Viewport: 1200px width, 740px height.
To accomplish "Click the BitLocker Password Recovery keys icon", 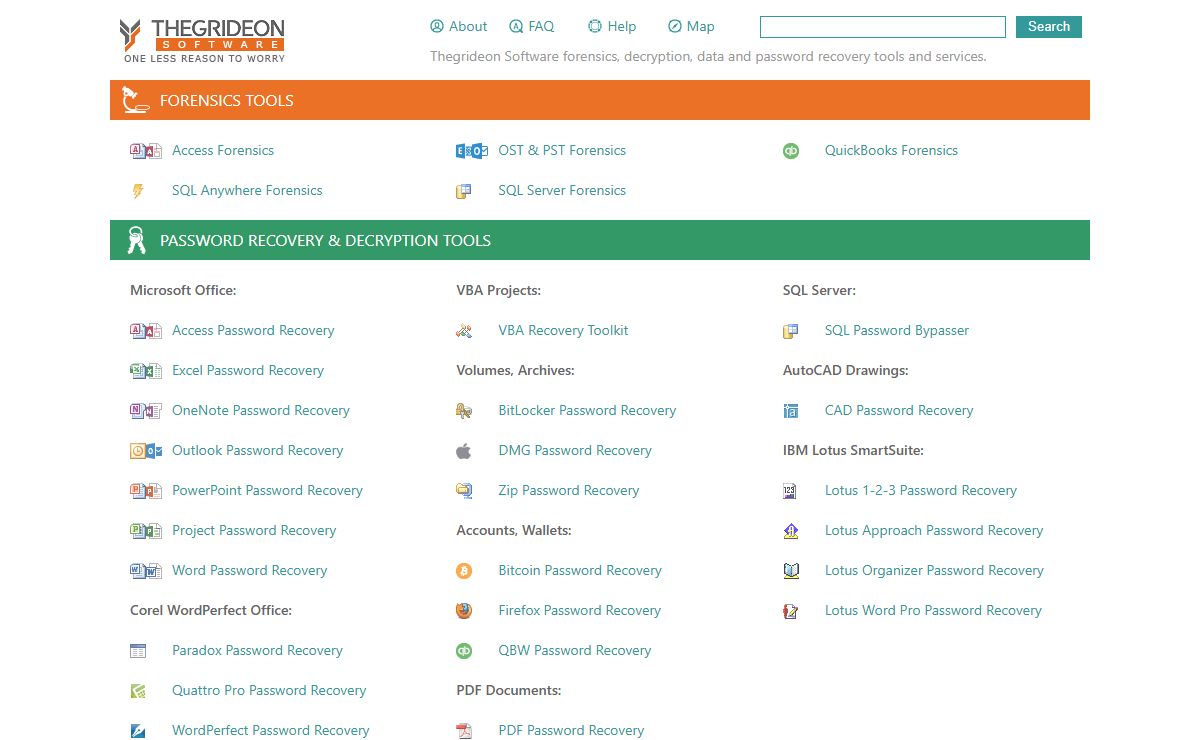I will click(464, 411).
